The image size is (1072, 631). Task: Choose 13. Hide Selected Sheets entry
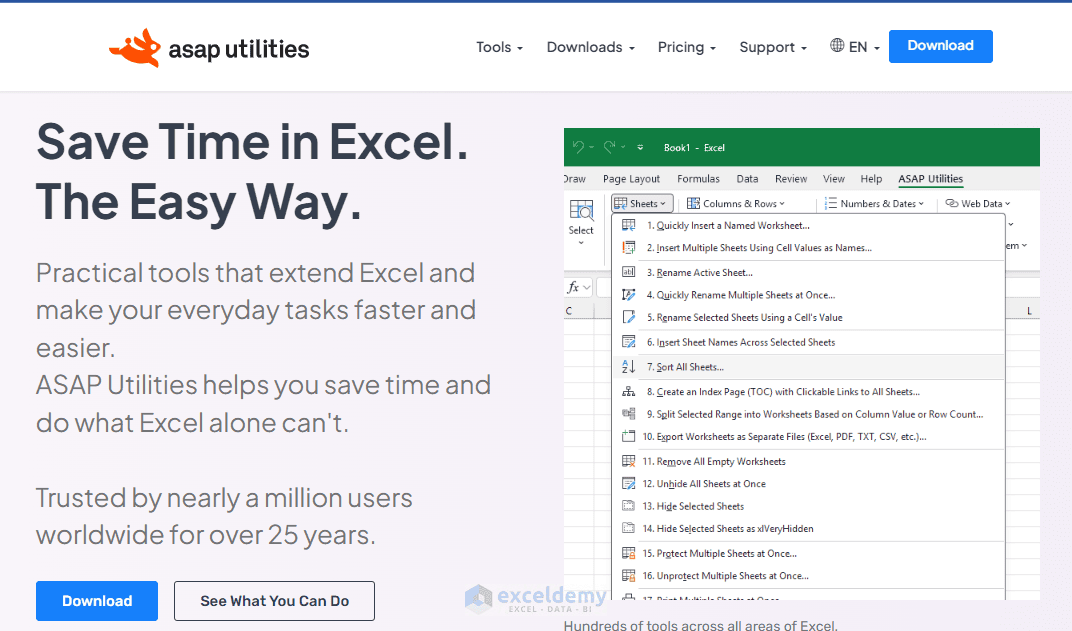click(x=809, y=506)
